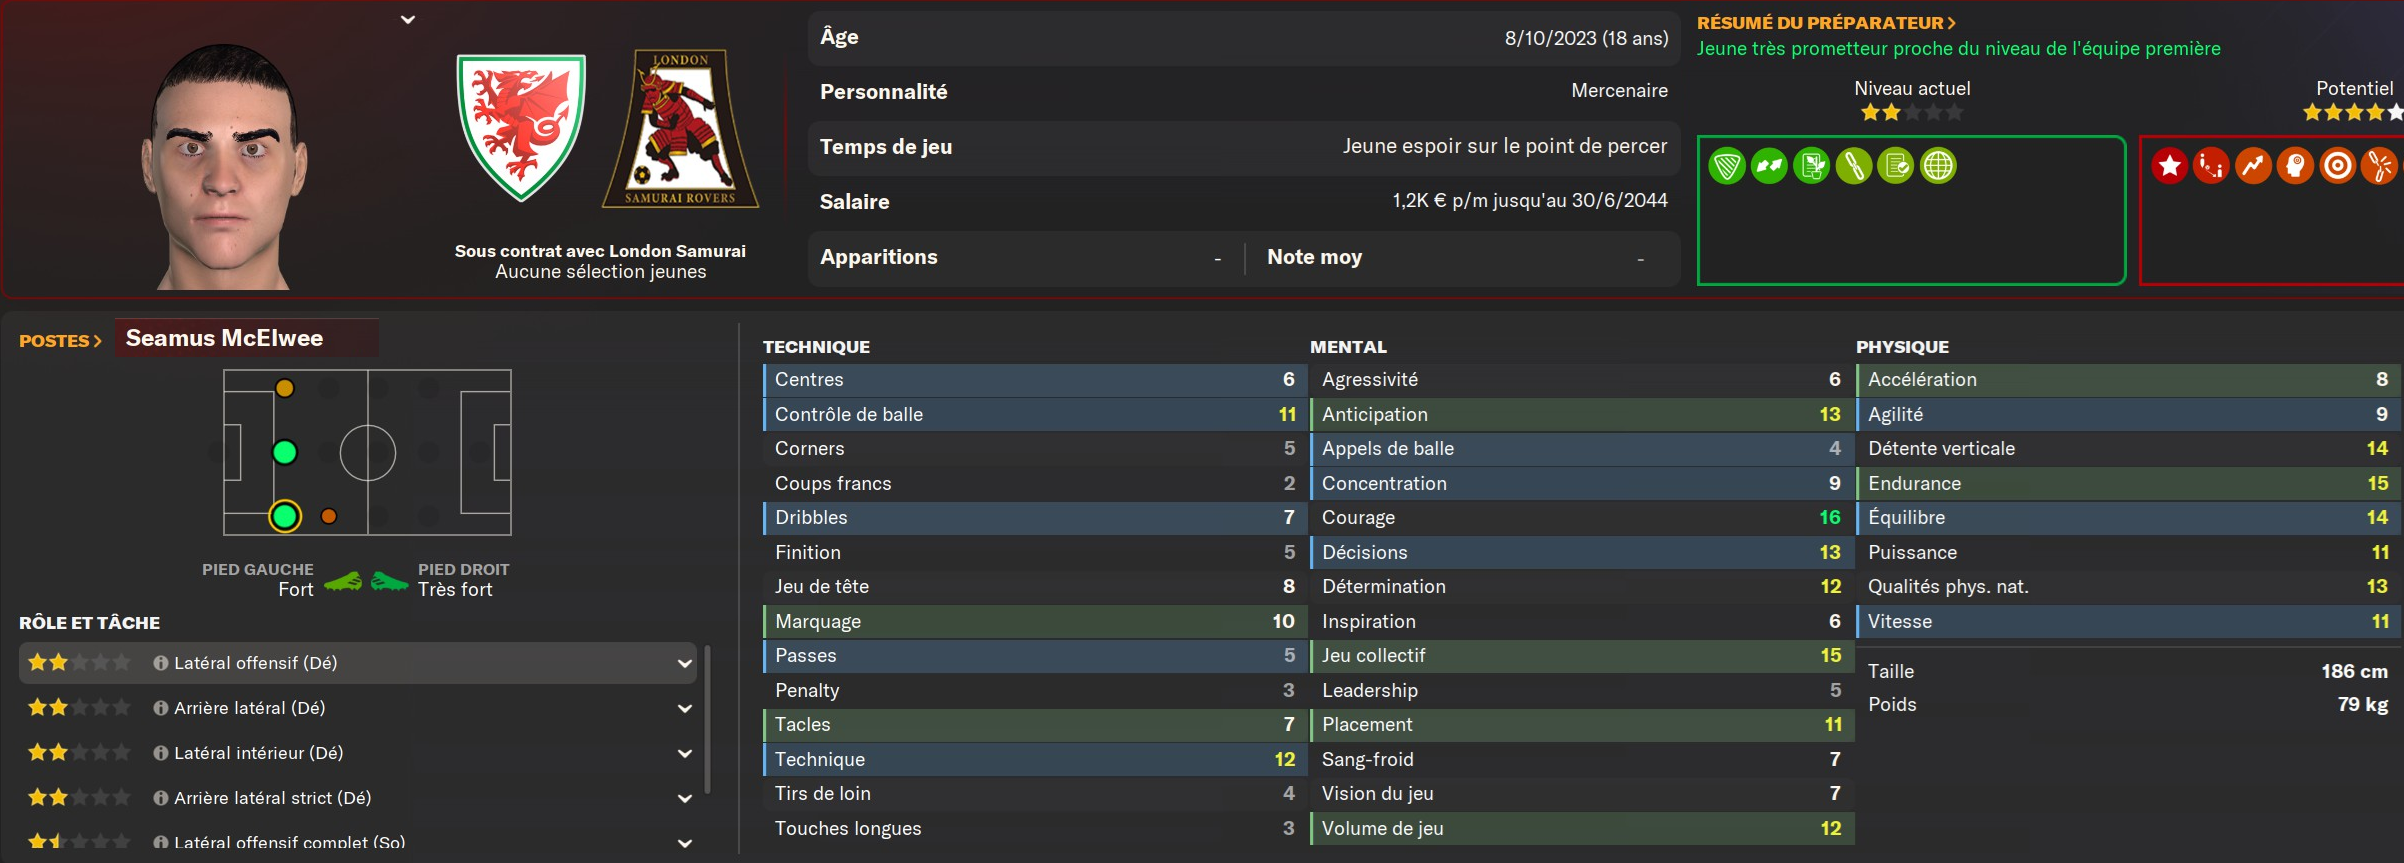Click the red star weakness icon

(x=2169, y=166)
